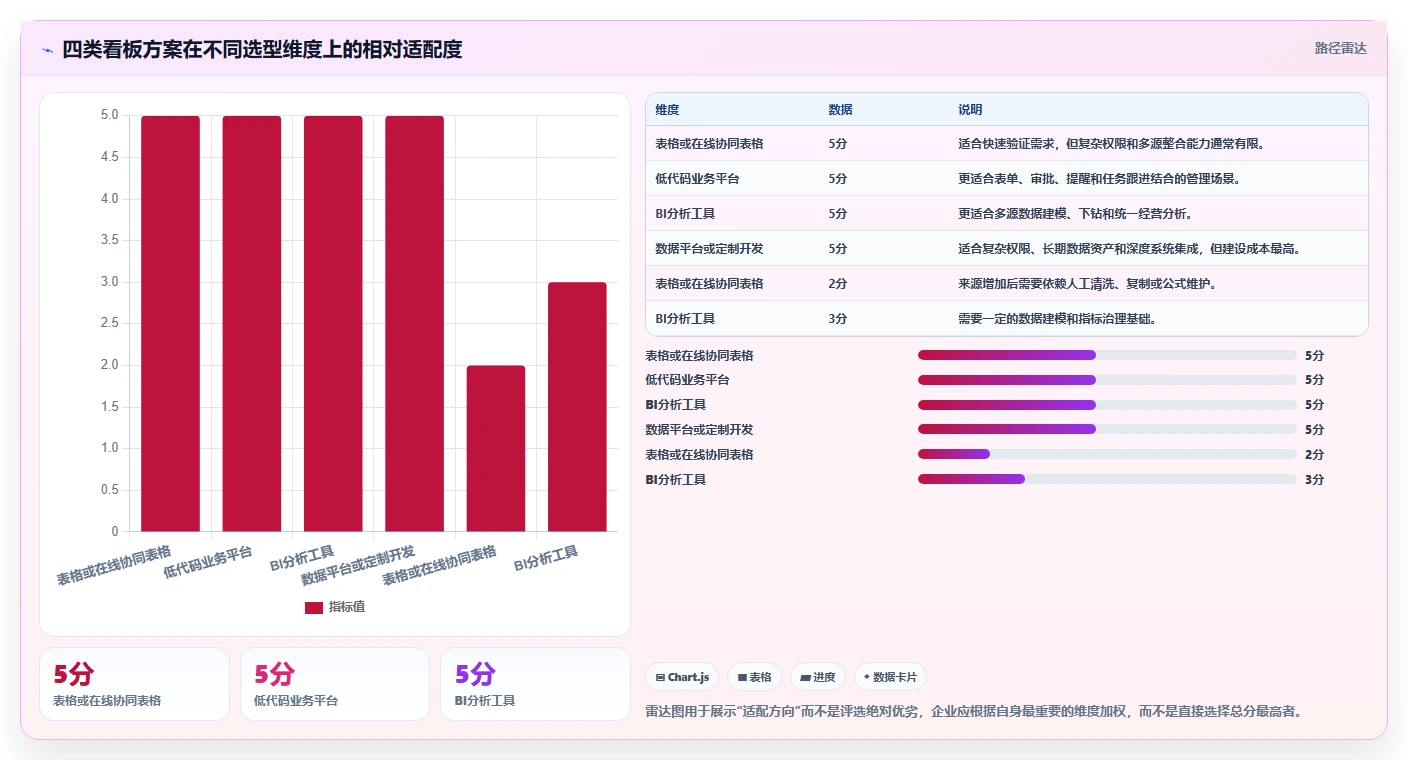Image resolution: width=1408 pixels, height=760 pixels.
Task: Click the progress bar rated 2分
Action: pyautogui.click(x=1107, y=455)
